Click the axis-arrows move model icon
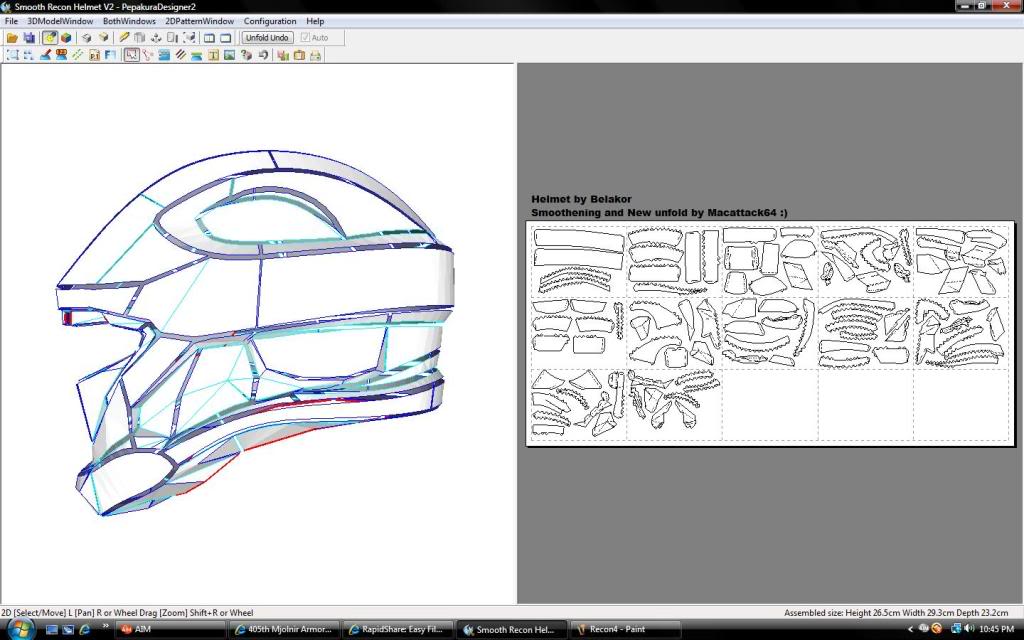This screenshot has width=1024, height=640. point(155,38)
